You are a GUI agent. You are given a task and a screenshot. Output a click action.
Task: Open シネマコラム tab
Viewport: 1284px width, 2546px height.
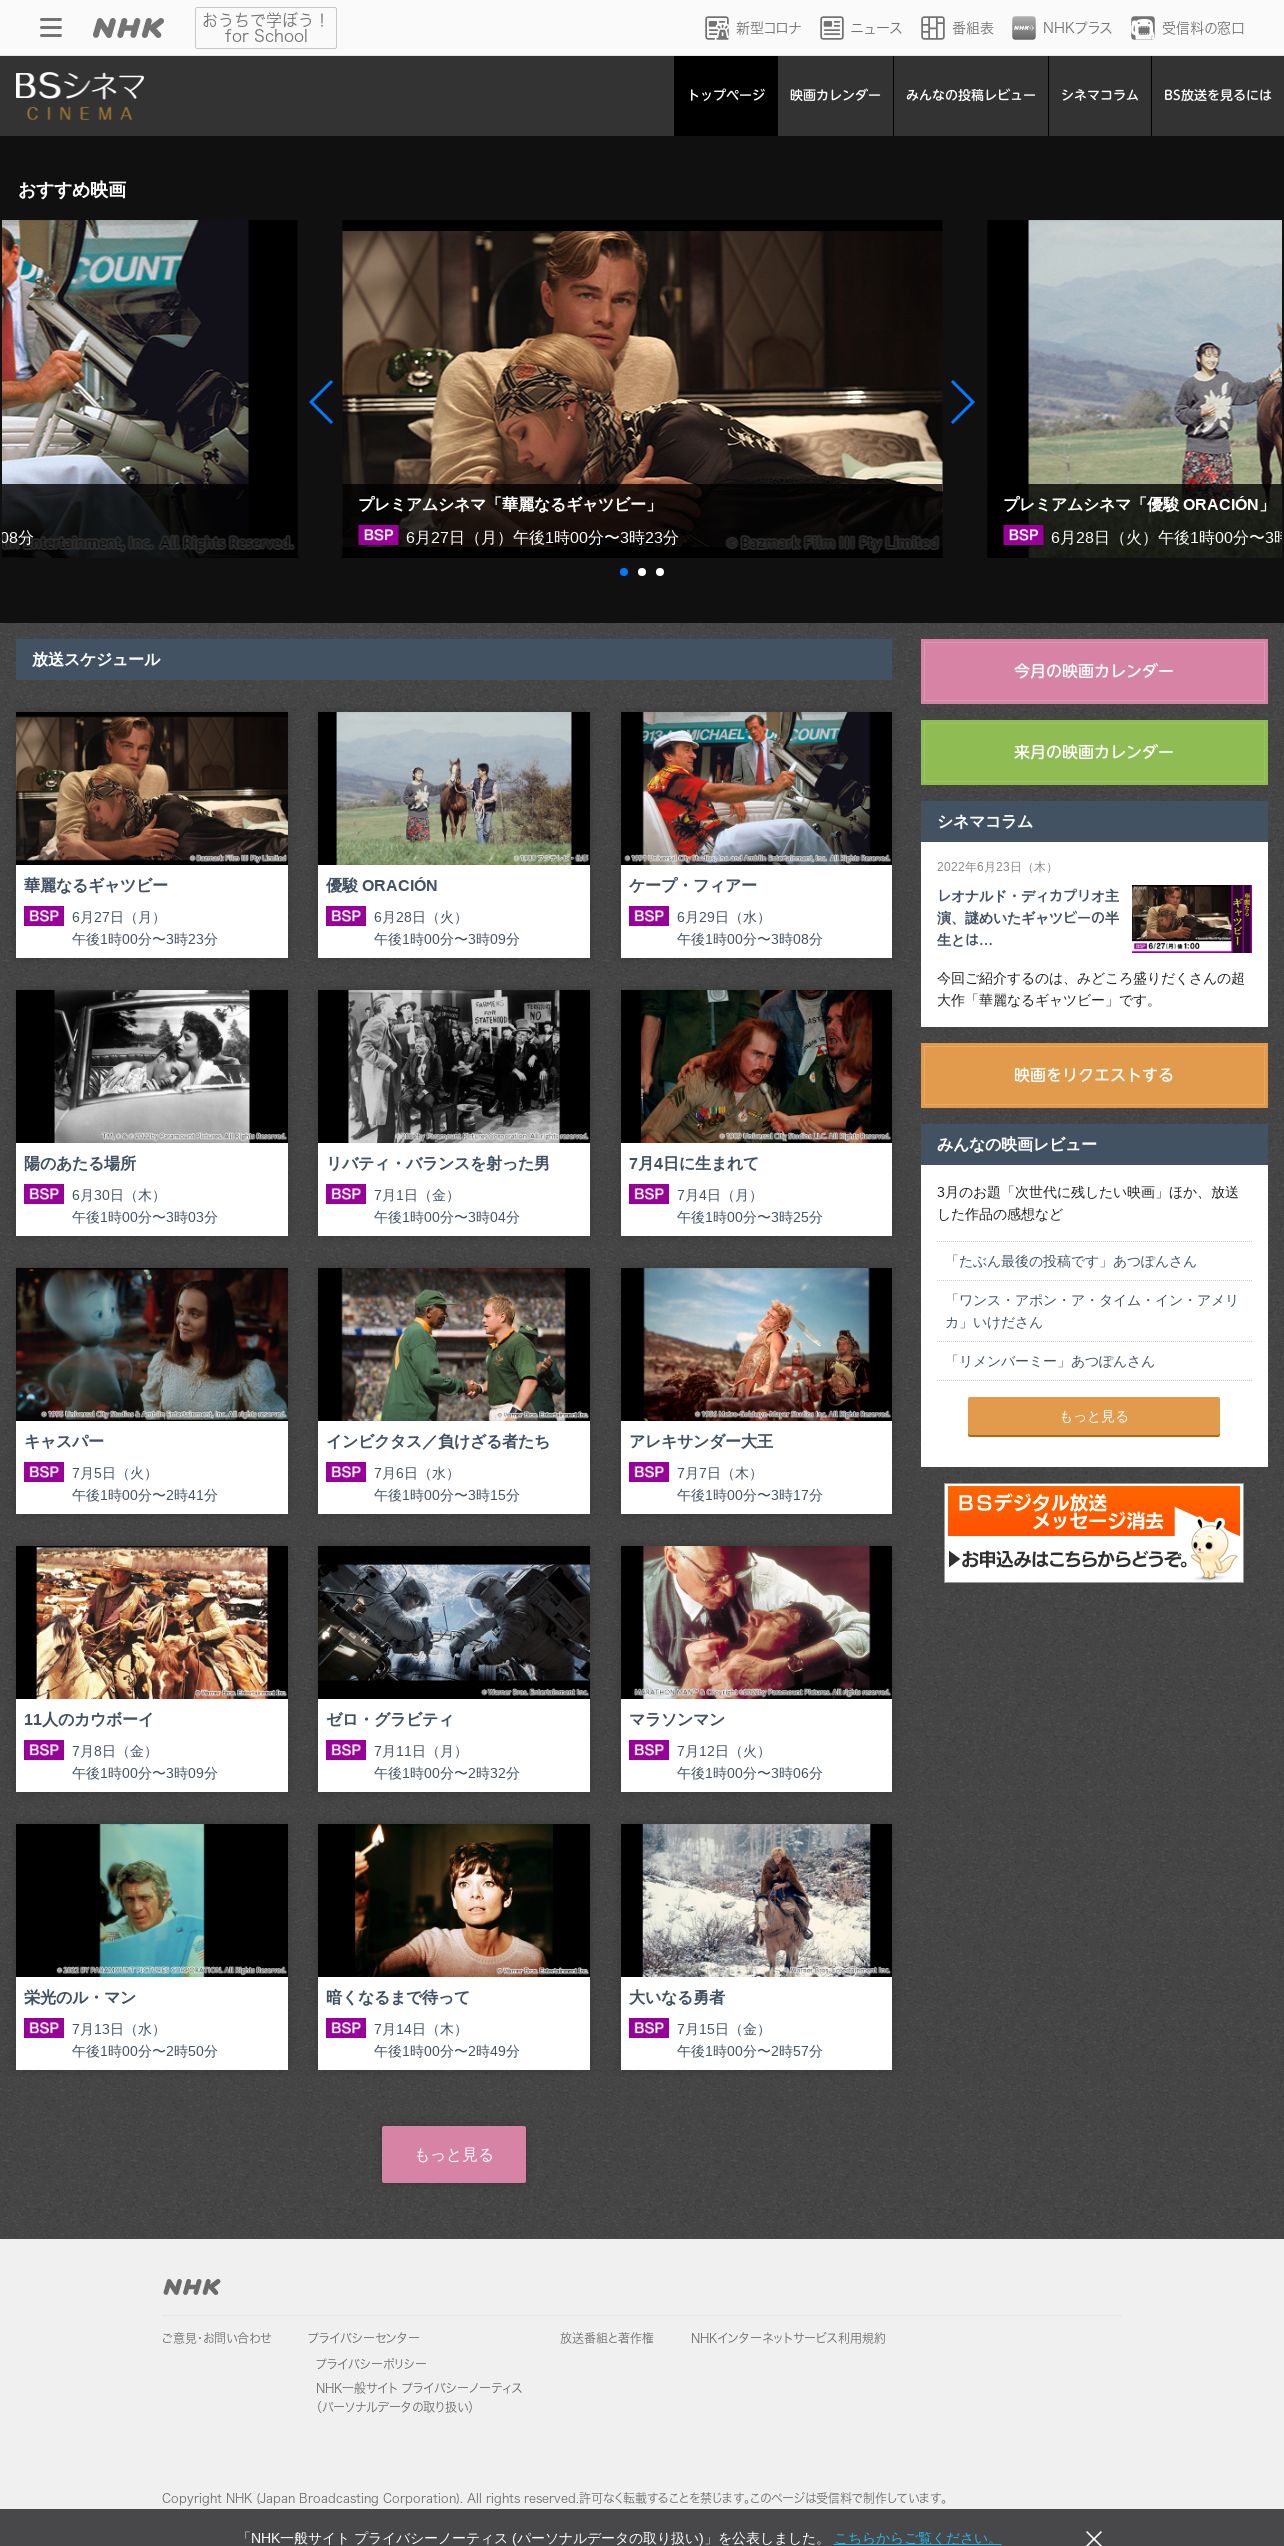point(1100,95)
